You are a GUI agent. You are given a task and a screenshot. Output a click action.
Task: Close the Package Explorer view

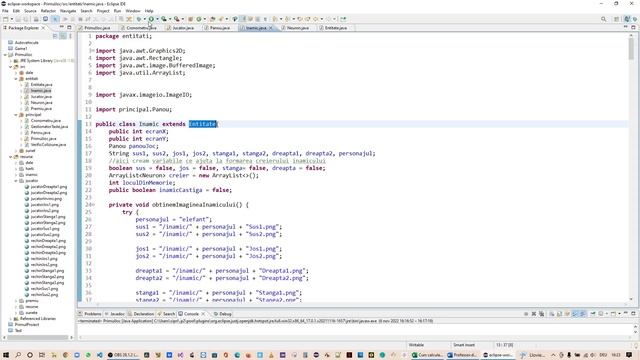pos(43,28)
